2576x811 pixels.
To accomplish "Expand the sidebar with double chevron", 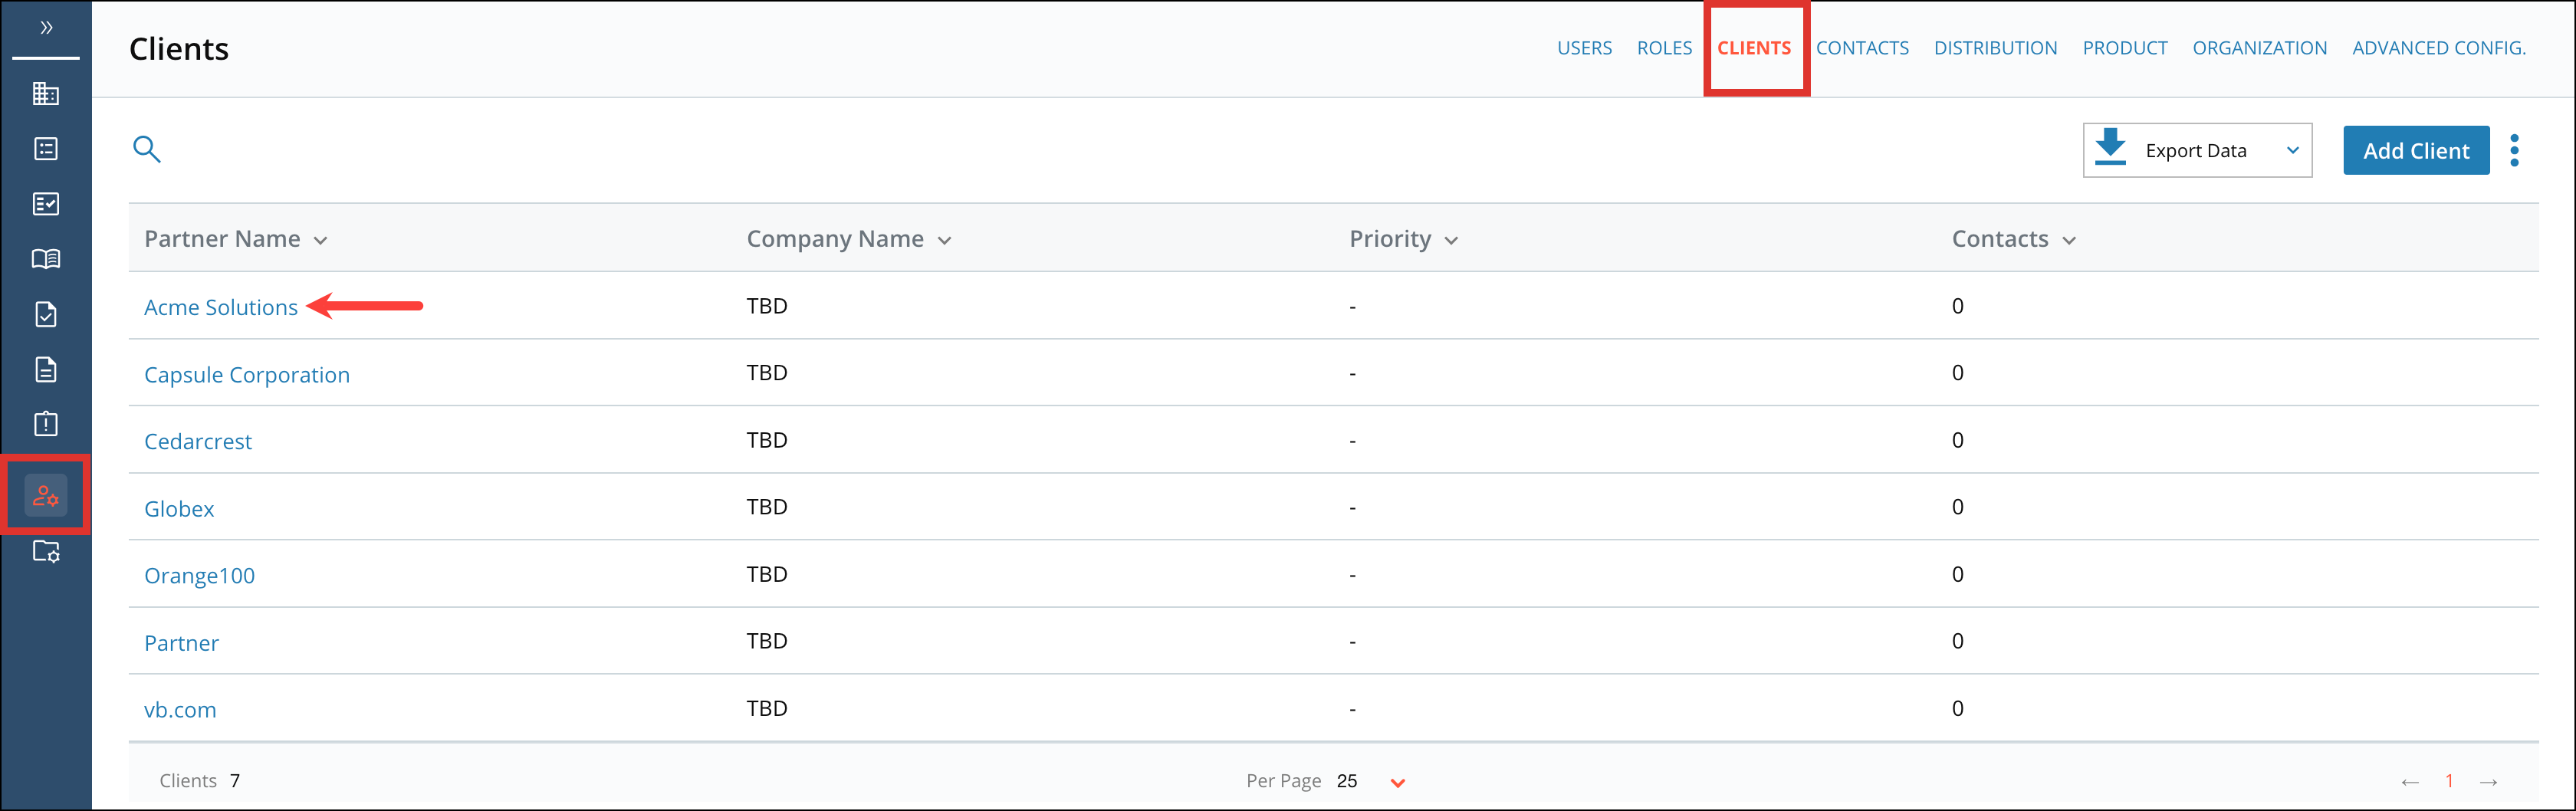I will (46, 28).
